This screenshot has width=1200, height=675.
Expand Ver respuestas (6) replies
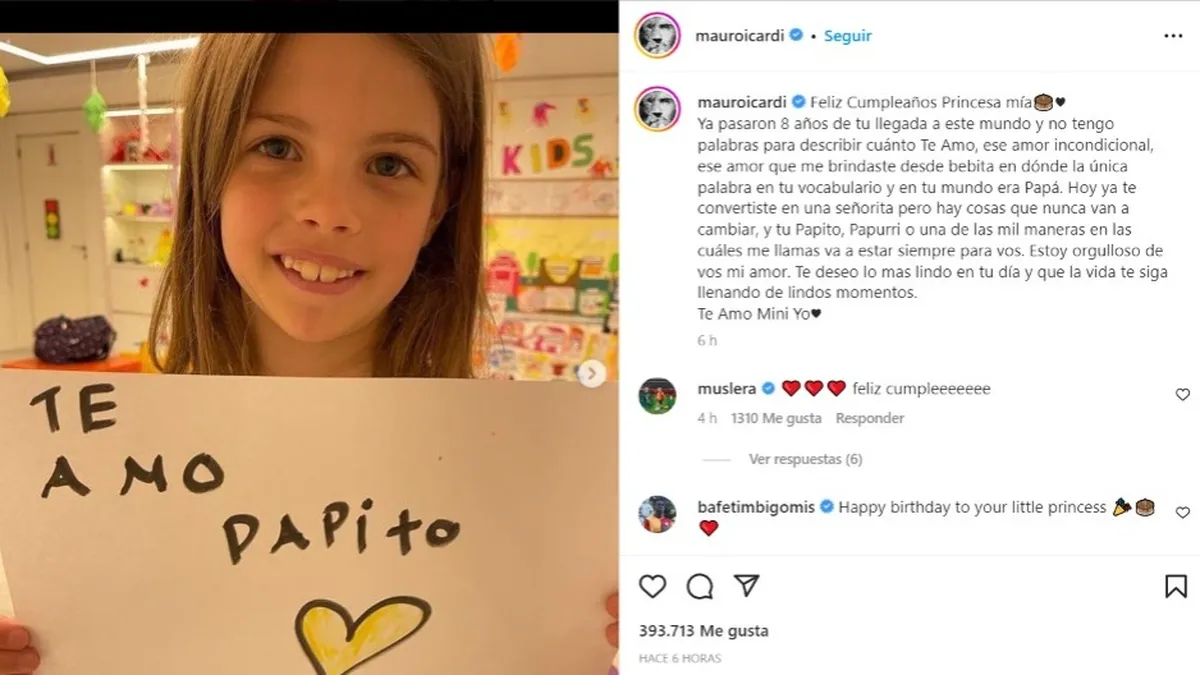tap(805, 459)
